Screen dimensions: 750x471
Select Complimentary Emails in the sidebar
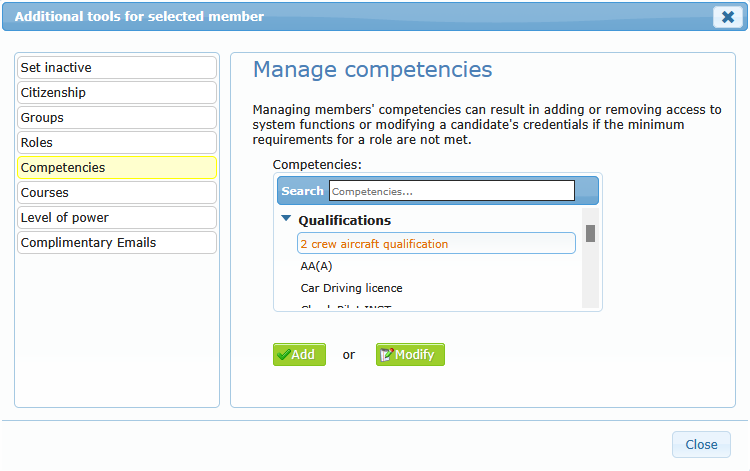(x=117, y=243)
